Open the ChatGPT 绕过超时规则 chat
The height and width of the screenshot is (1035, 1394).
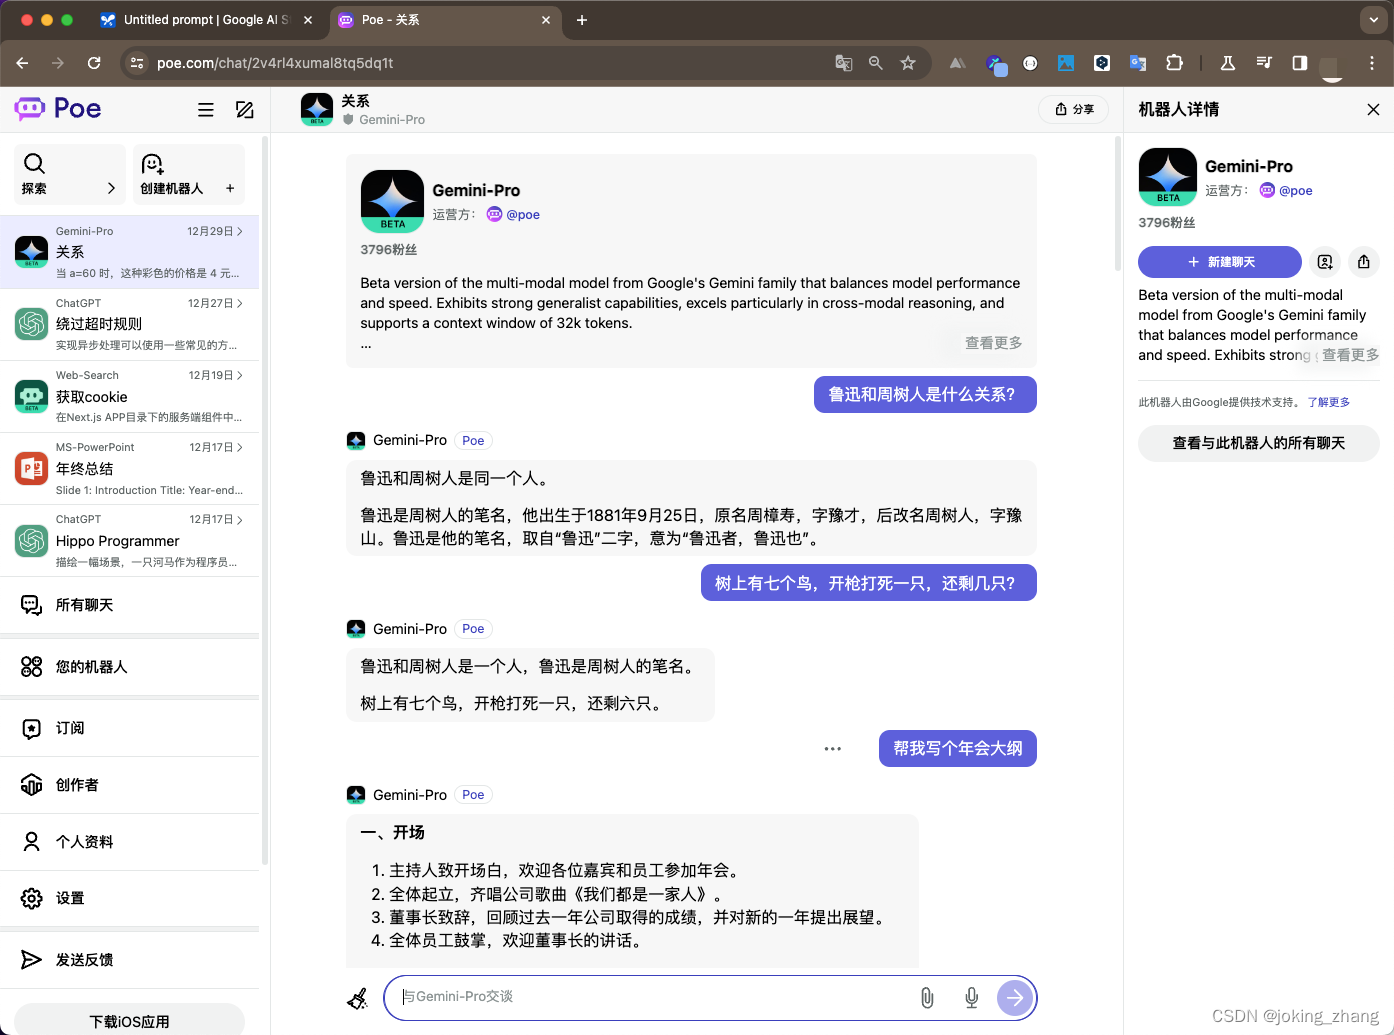coord(130,324)
